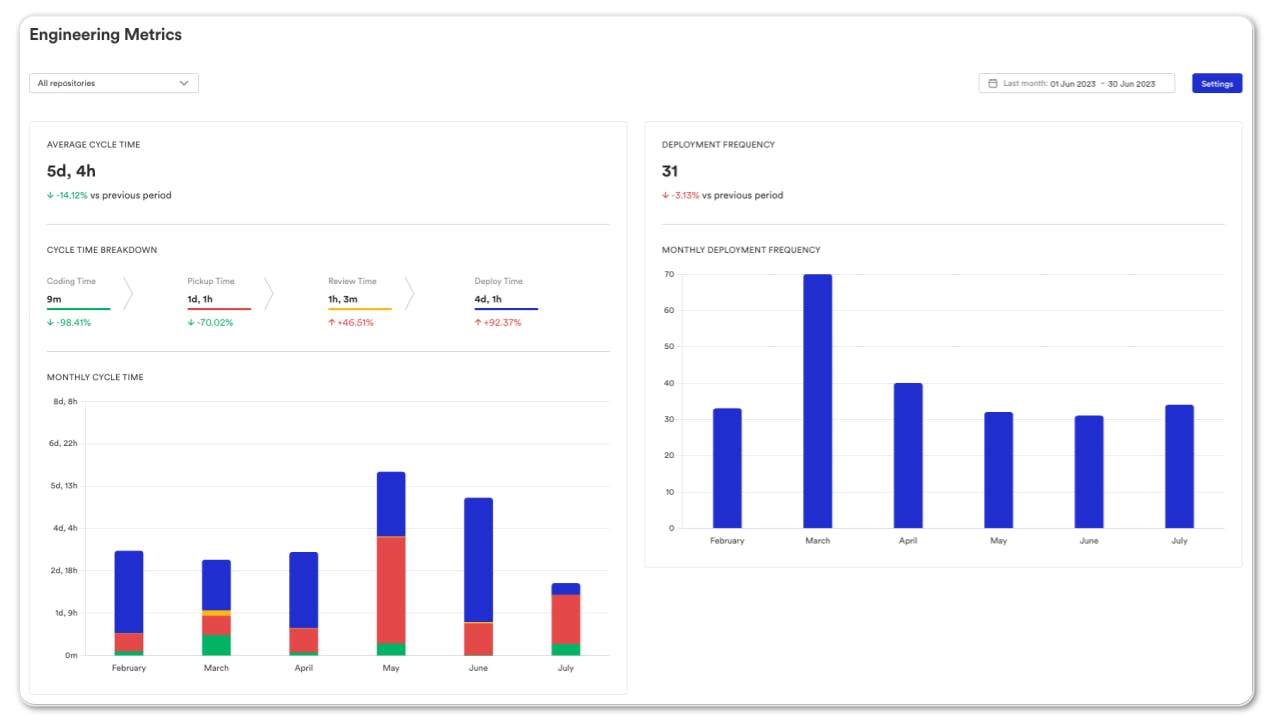The height and width of the screenshot is (720, 1280).
Task: Open the Last month date range picker
Action: (1077, 84)
